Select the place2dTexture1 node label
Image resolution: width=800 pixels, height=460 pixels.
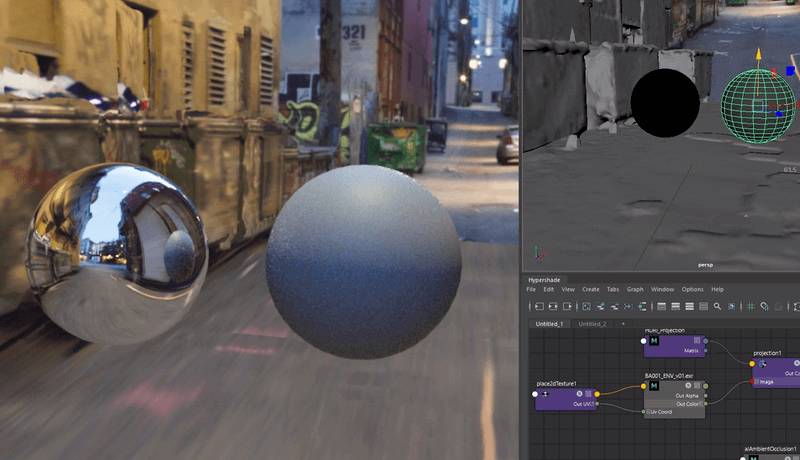(x=557, y=384)
